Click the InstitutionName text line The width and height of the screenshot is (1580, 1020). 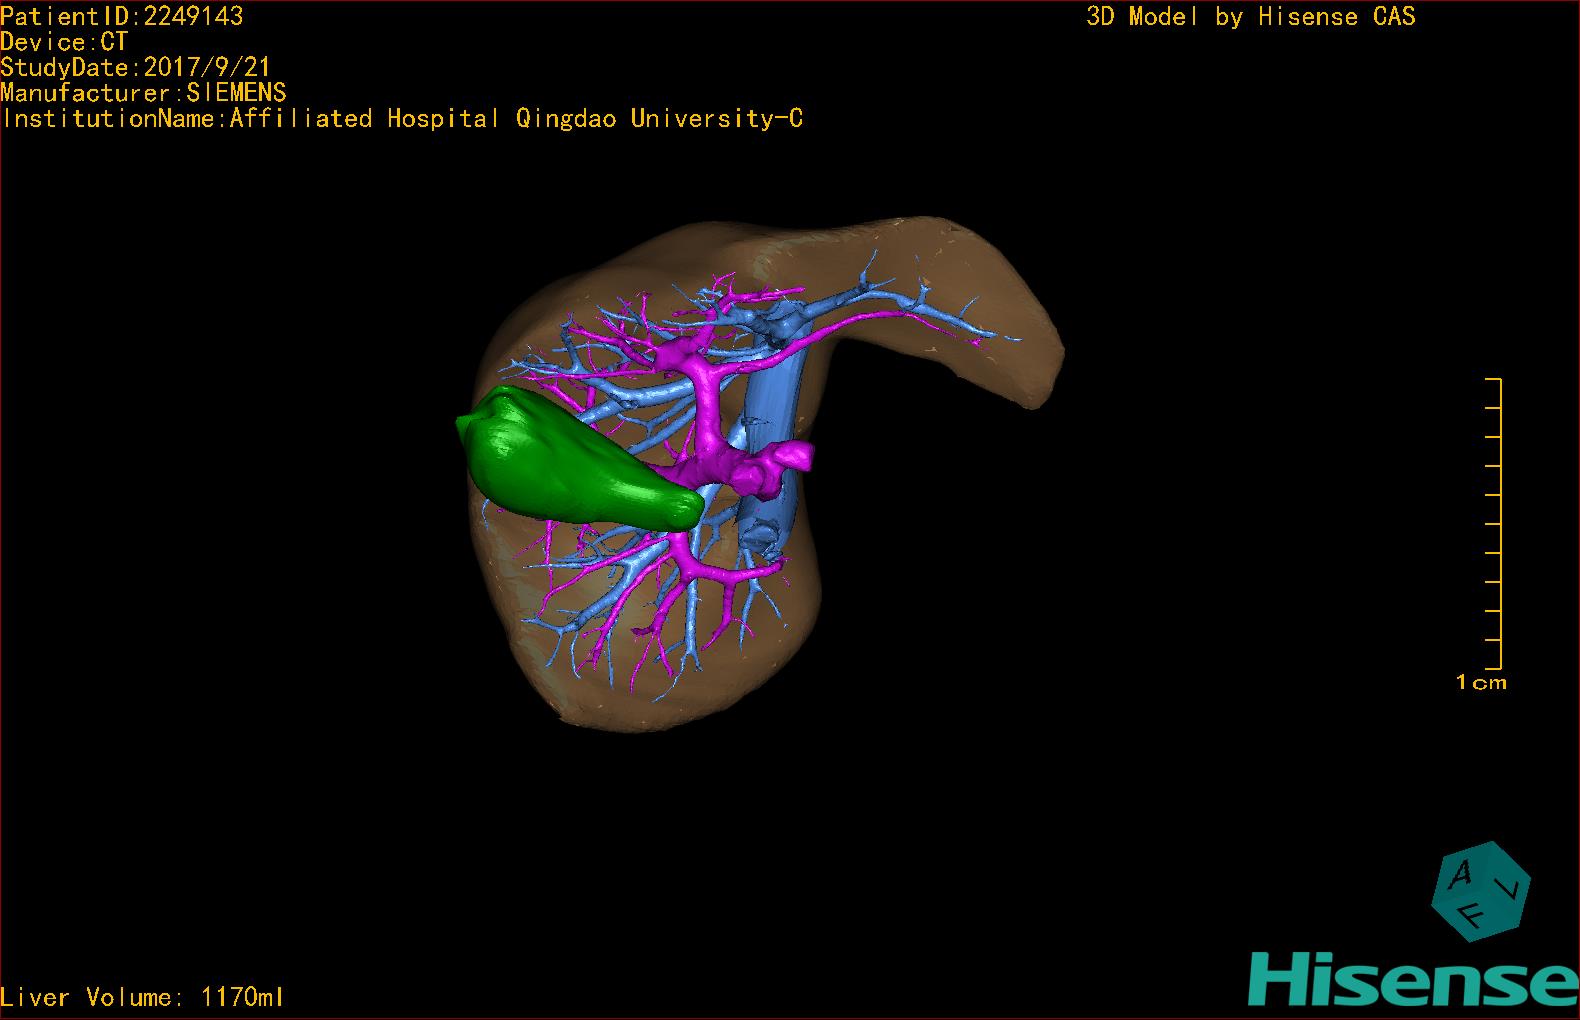402,119
